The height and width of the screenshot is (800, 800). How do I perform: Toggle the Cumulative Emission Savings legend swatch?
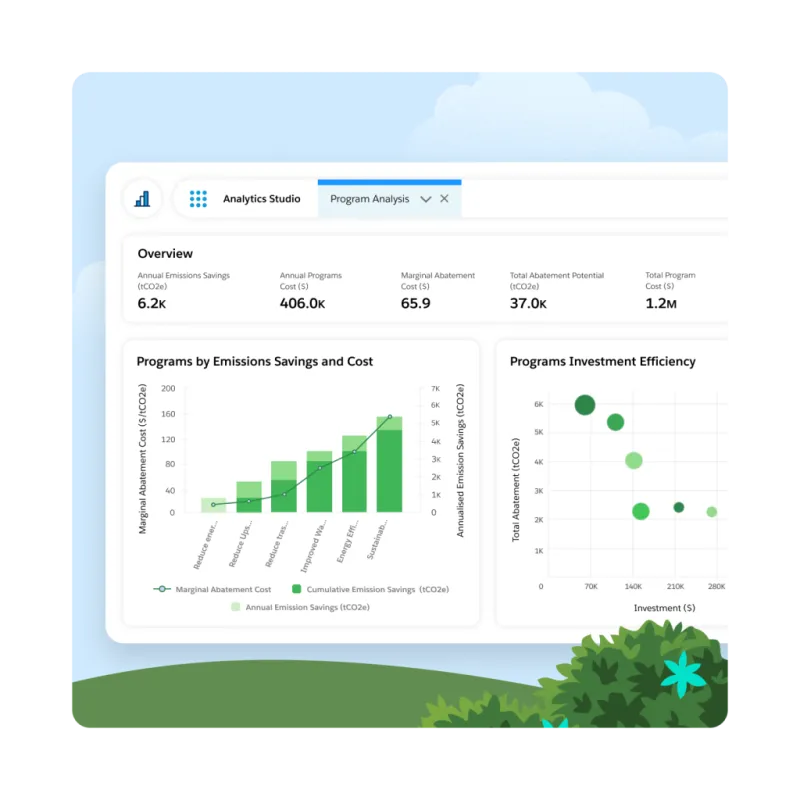(296, 589)
